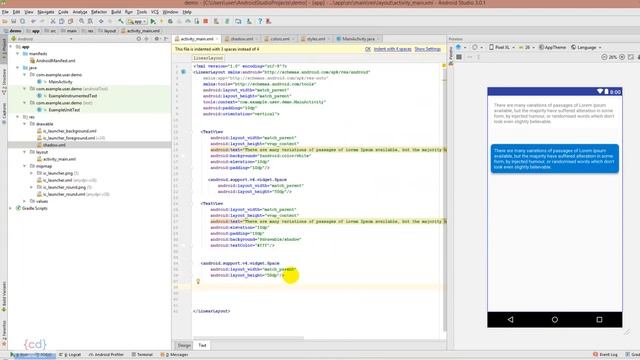This screenshot has width=640, height=360.
Task: Open the app run configuration dropdown
Action: 137,21
